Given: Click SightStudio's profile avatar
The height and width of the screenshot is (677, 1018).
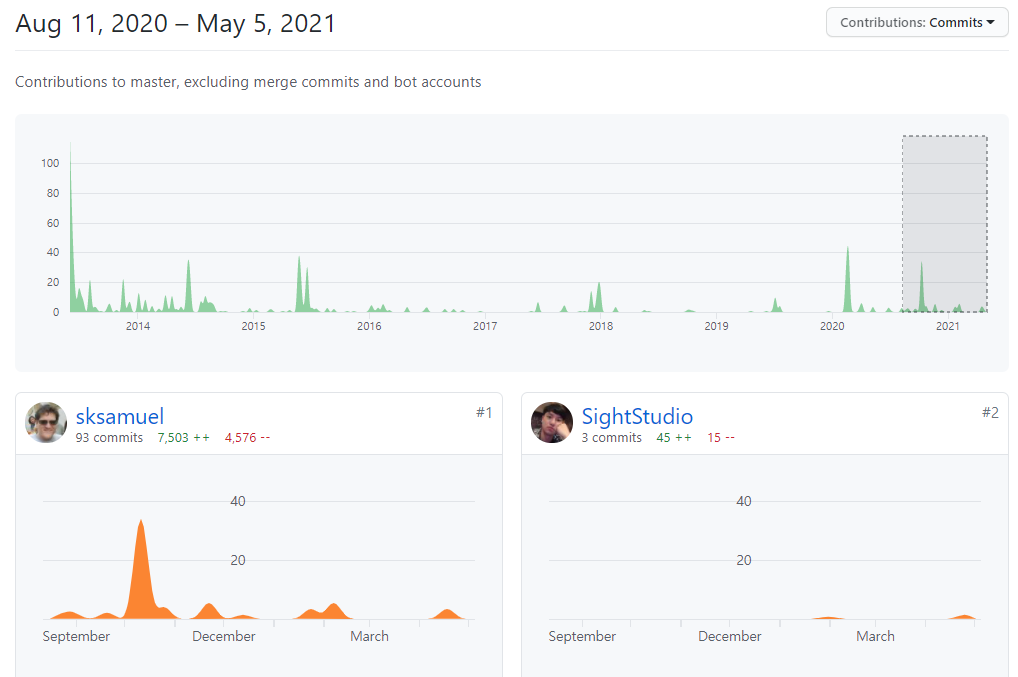Looking at the screenshot, I should (x=552, y=422).
